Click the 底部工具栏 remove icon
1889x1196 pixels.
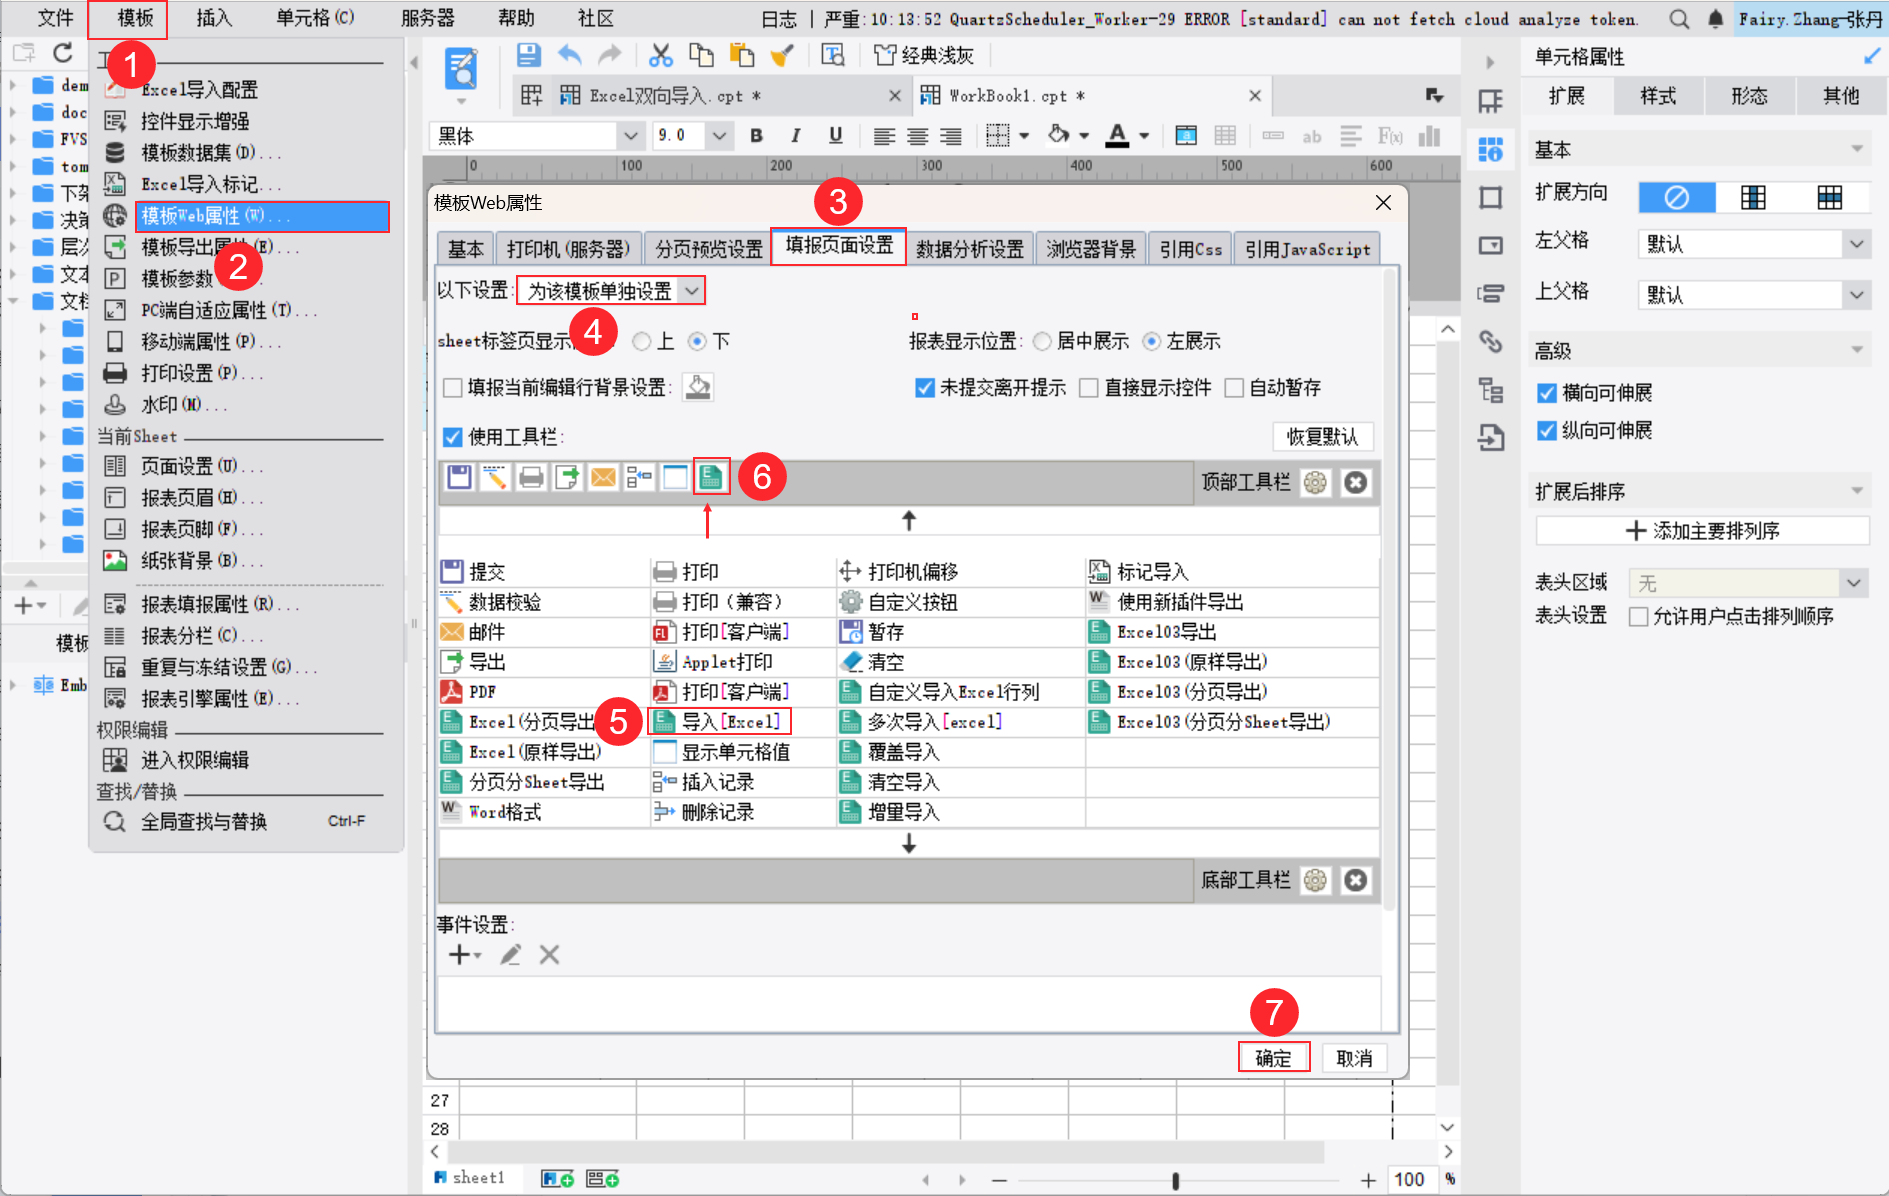(1356, 881)
